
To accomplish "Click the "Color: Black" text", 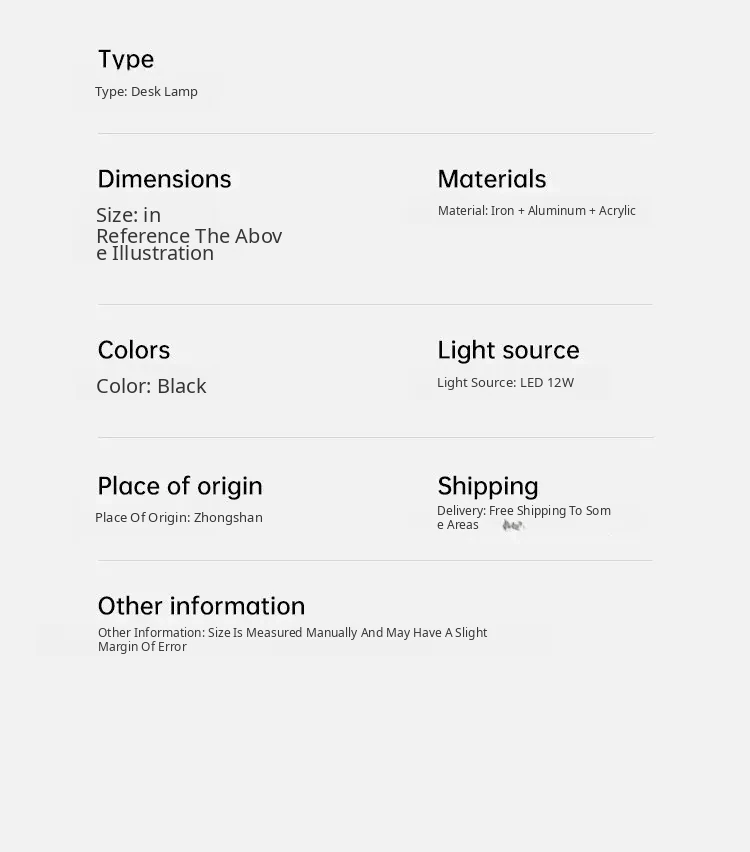I will 151,386.
